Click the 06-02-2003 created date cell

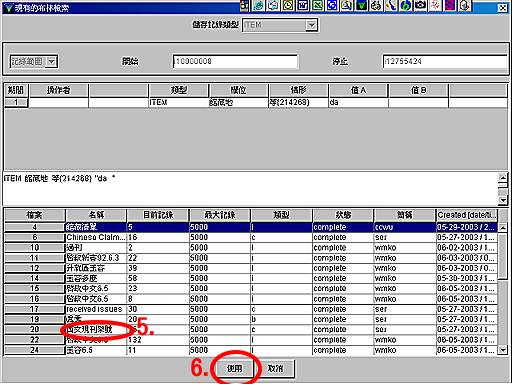point(467,248)
